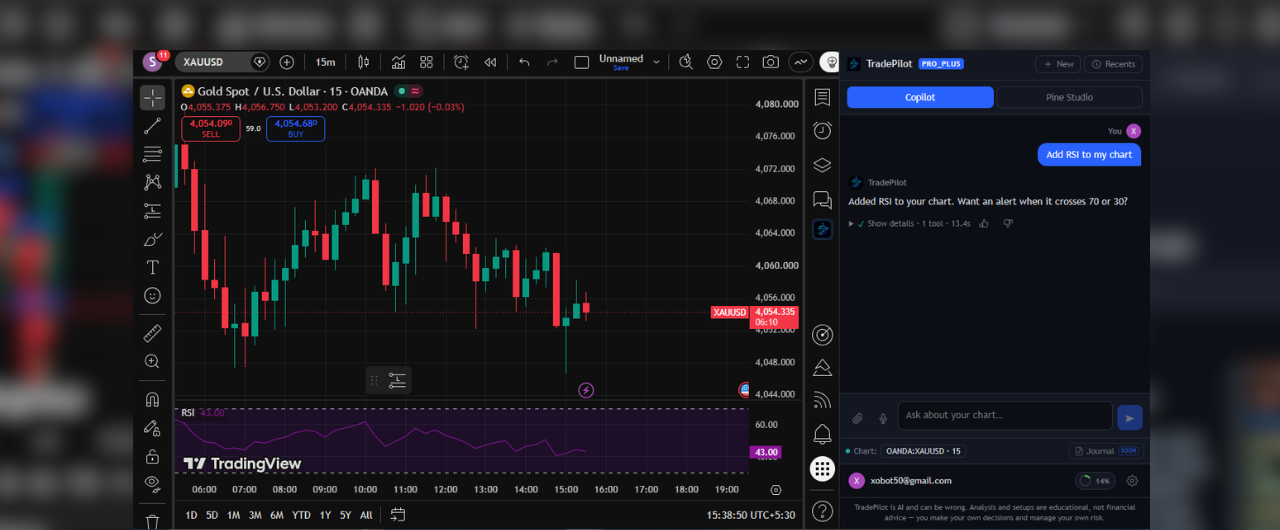Click the 15:38:50 UTC+5:30 timezone clock
This screenshot has width=1280, height=530.
750,515
